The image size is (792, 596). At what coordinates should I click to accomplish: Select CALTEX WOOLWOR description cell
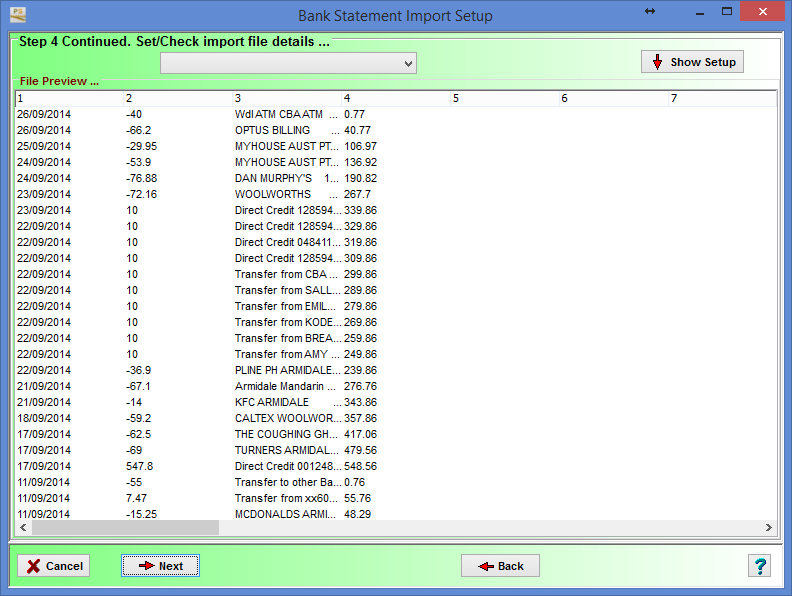[x=287, y=418]
